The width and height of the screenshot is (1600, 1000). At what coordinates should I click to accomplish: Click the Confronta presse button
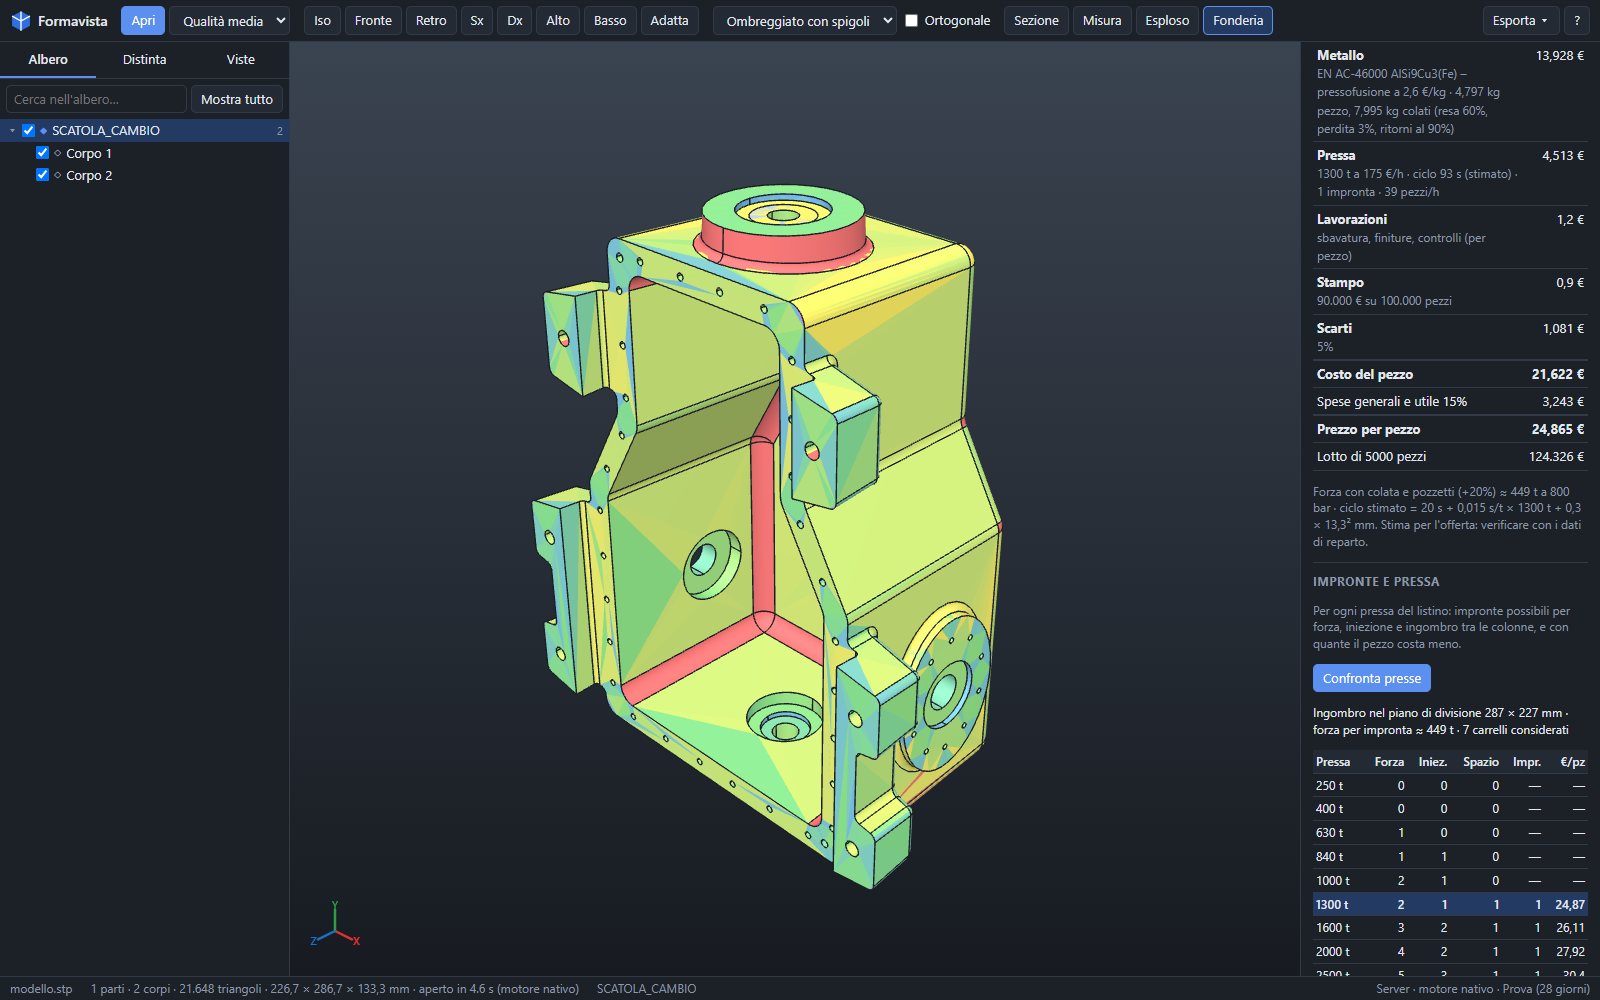[x=1371, y=678]
